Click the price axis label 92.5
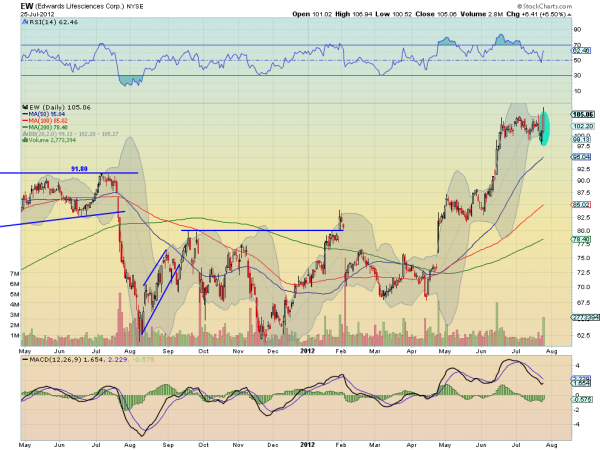600x450 pixels. 584,169
